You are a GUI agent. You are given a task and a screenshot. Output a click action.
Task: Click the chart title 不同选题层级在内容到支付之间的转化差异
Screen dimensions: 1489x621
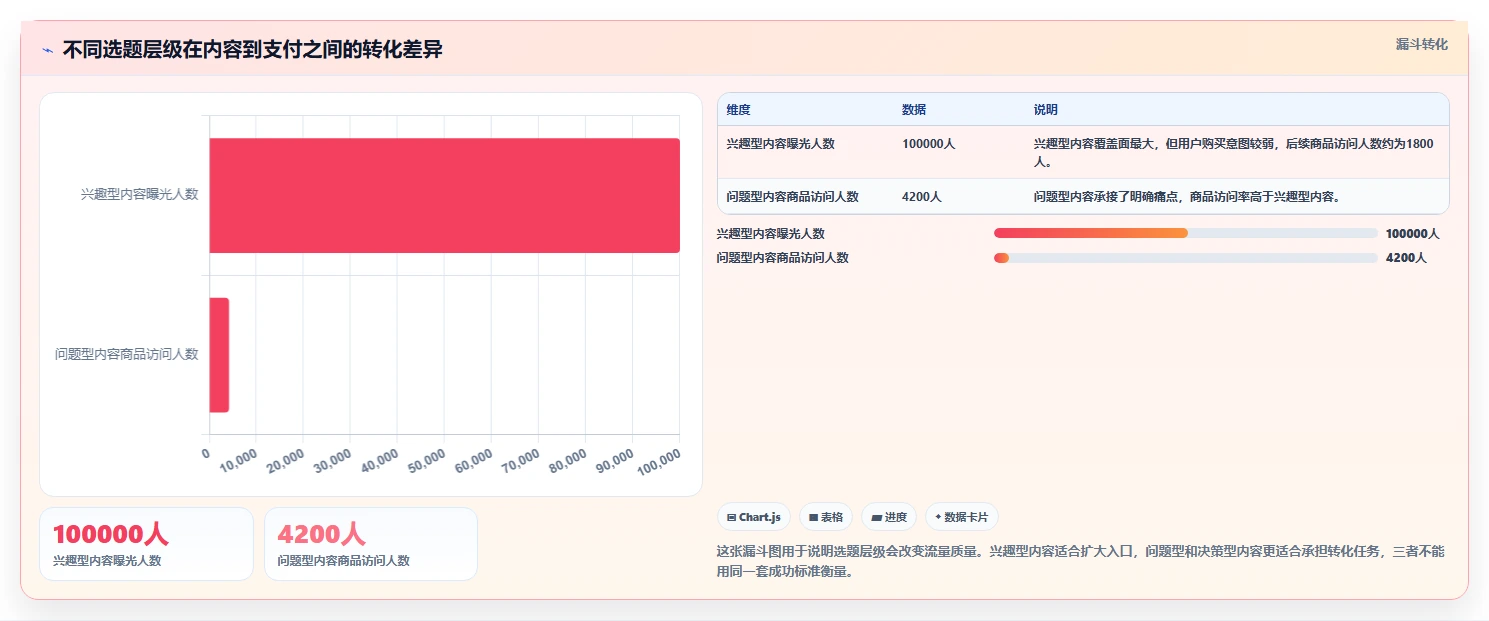click(x=253, y=50)
